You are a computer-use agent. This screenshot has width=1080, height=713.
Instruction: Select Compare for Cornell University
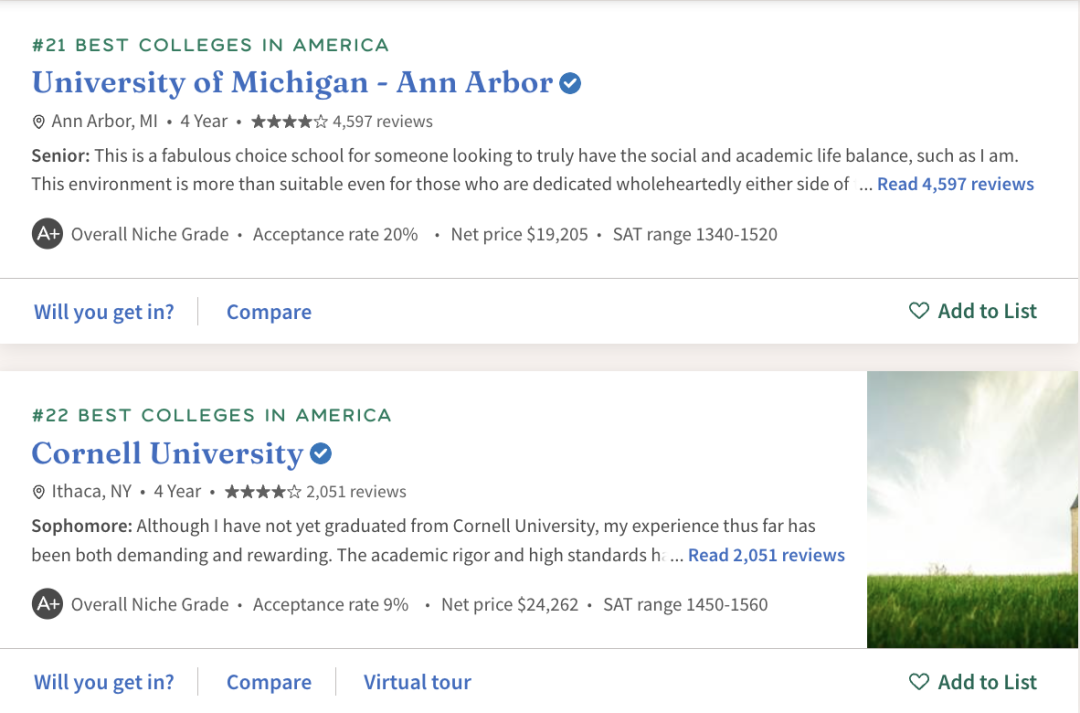point(269,682)
